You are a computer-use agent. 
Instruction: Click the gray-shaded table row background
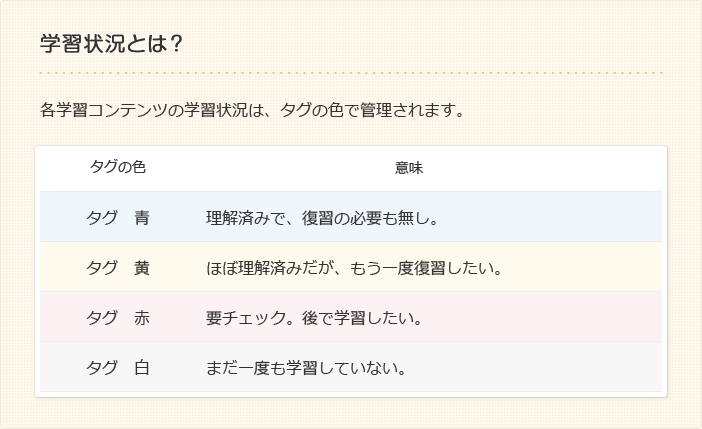click(351, 367)
